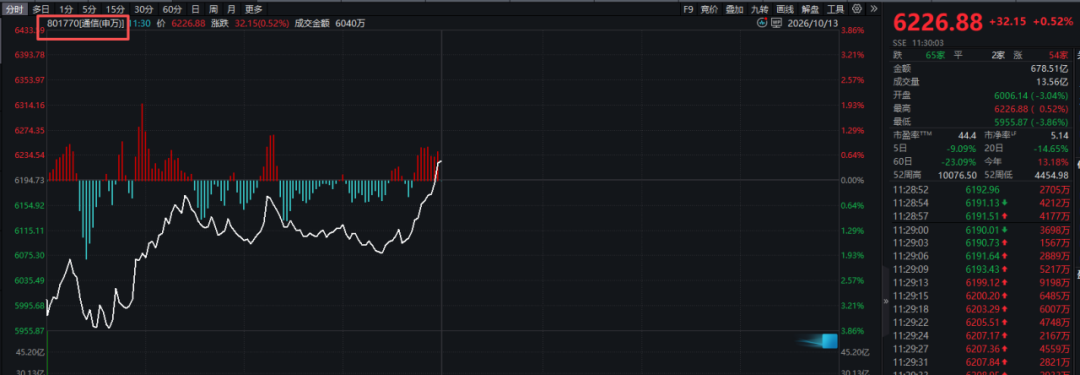Click the 60日 change -23.09%
Viewport: 1080px width, 375px height.
point(959,162)
